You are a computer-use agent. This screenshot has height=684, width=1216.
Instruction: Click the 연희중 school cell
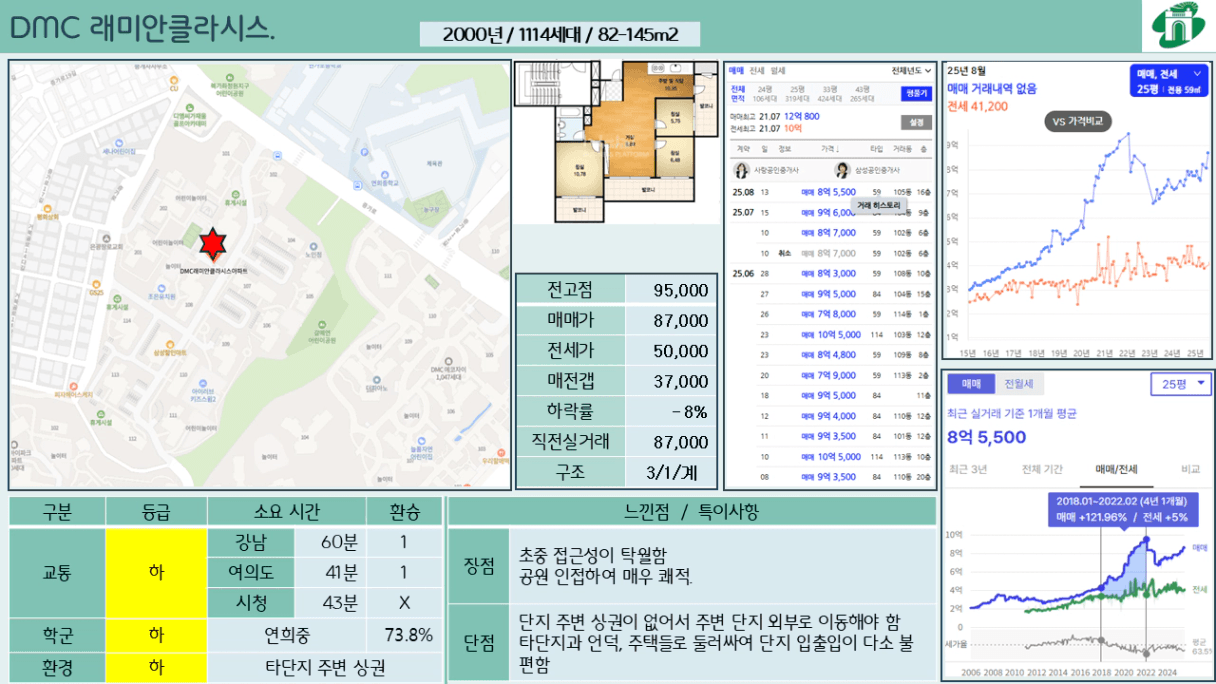pos(287,634)
